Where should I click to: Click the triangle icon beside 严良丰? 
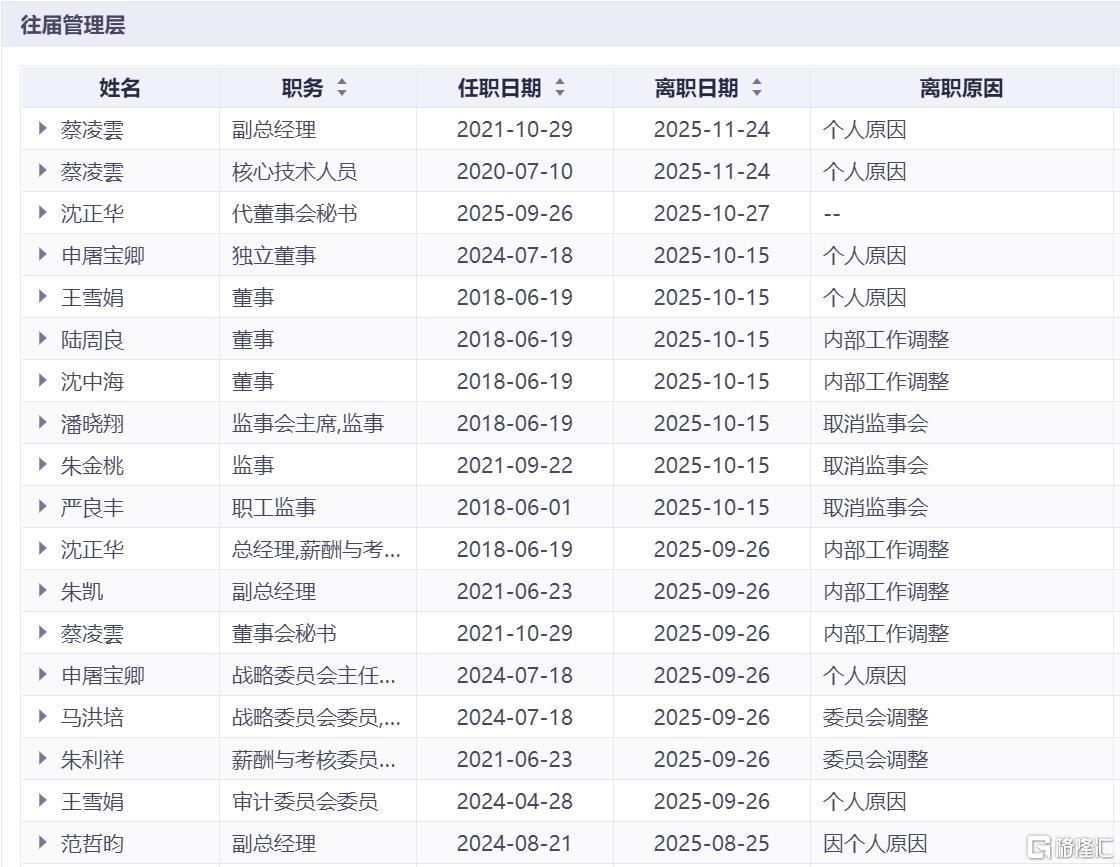(x=43, y=507)
